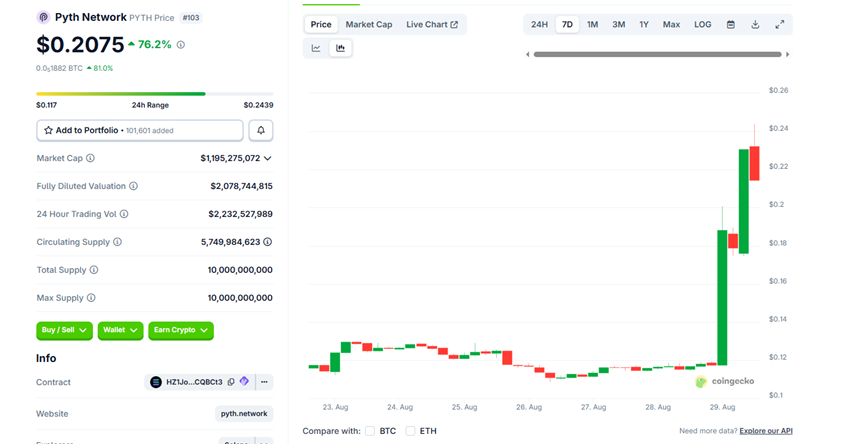The image size is (865, 444).
Task: Open the calendar date range picker
Action: (731, 24)
